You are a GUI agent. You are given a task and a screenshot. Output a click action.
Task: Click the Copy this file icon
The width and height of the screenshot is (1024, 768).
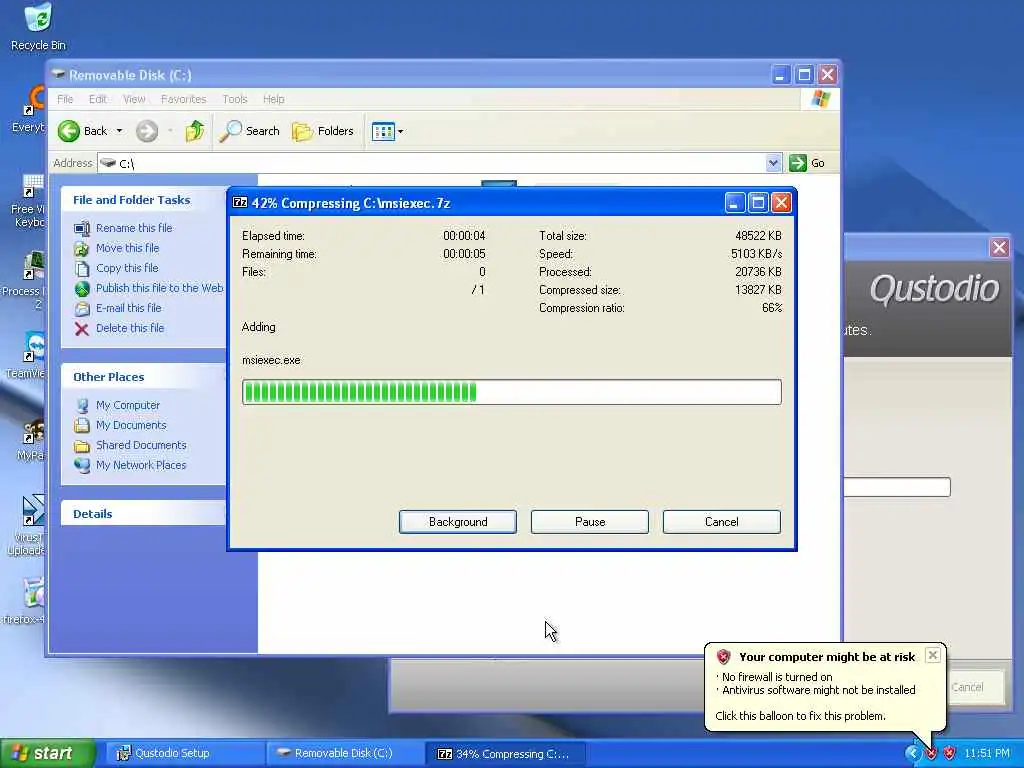pyautogui.click(x=82, y=268)
